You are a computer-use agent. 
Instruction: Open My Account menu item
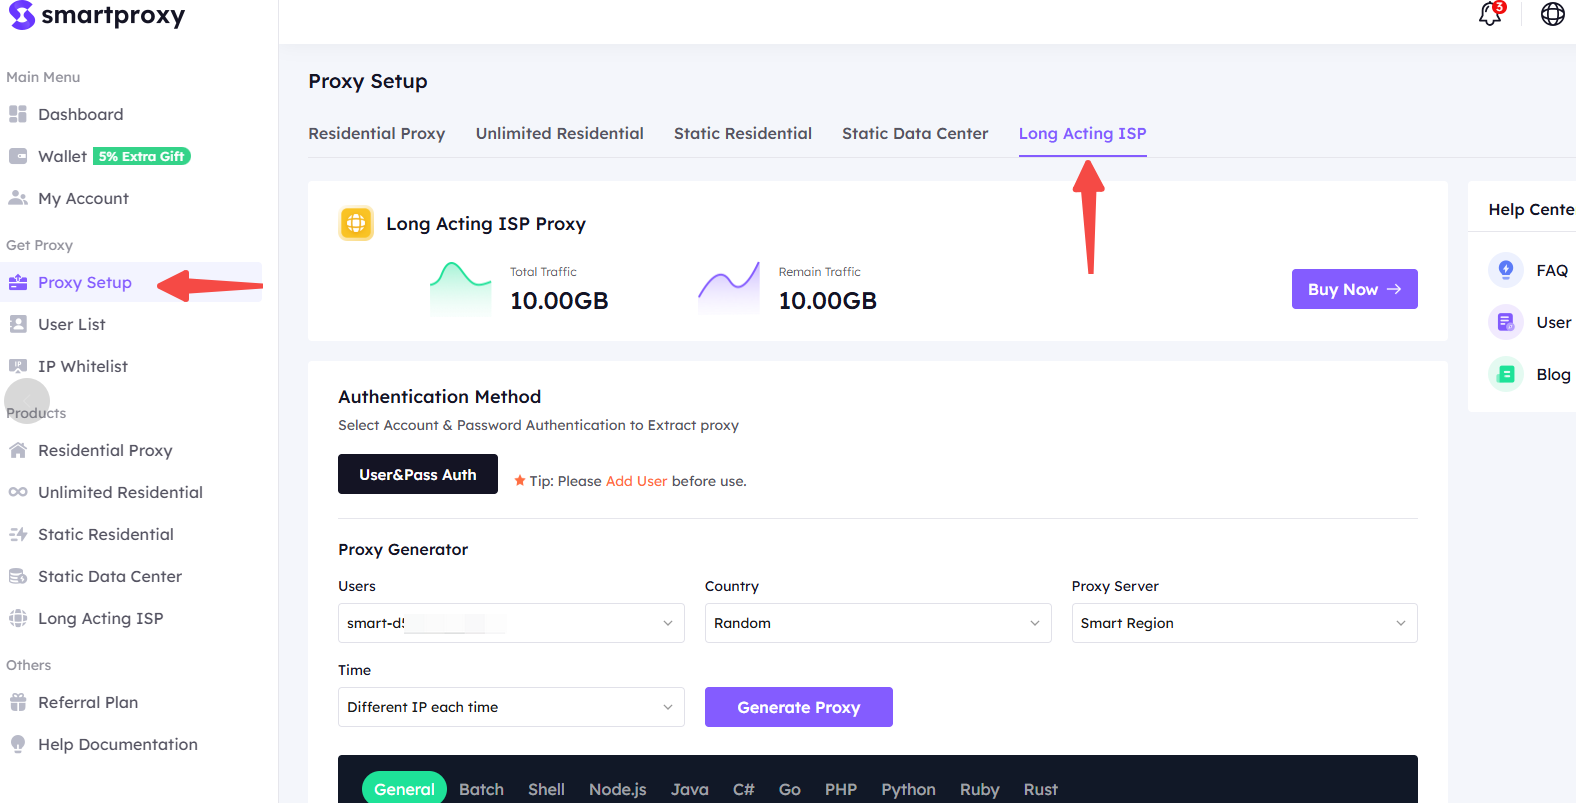pyautogui.click(x=83, y=198)
